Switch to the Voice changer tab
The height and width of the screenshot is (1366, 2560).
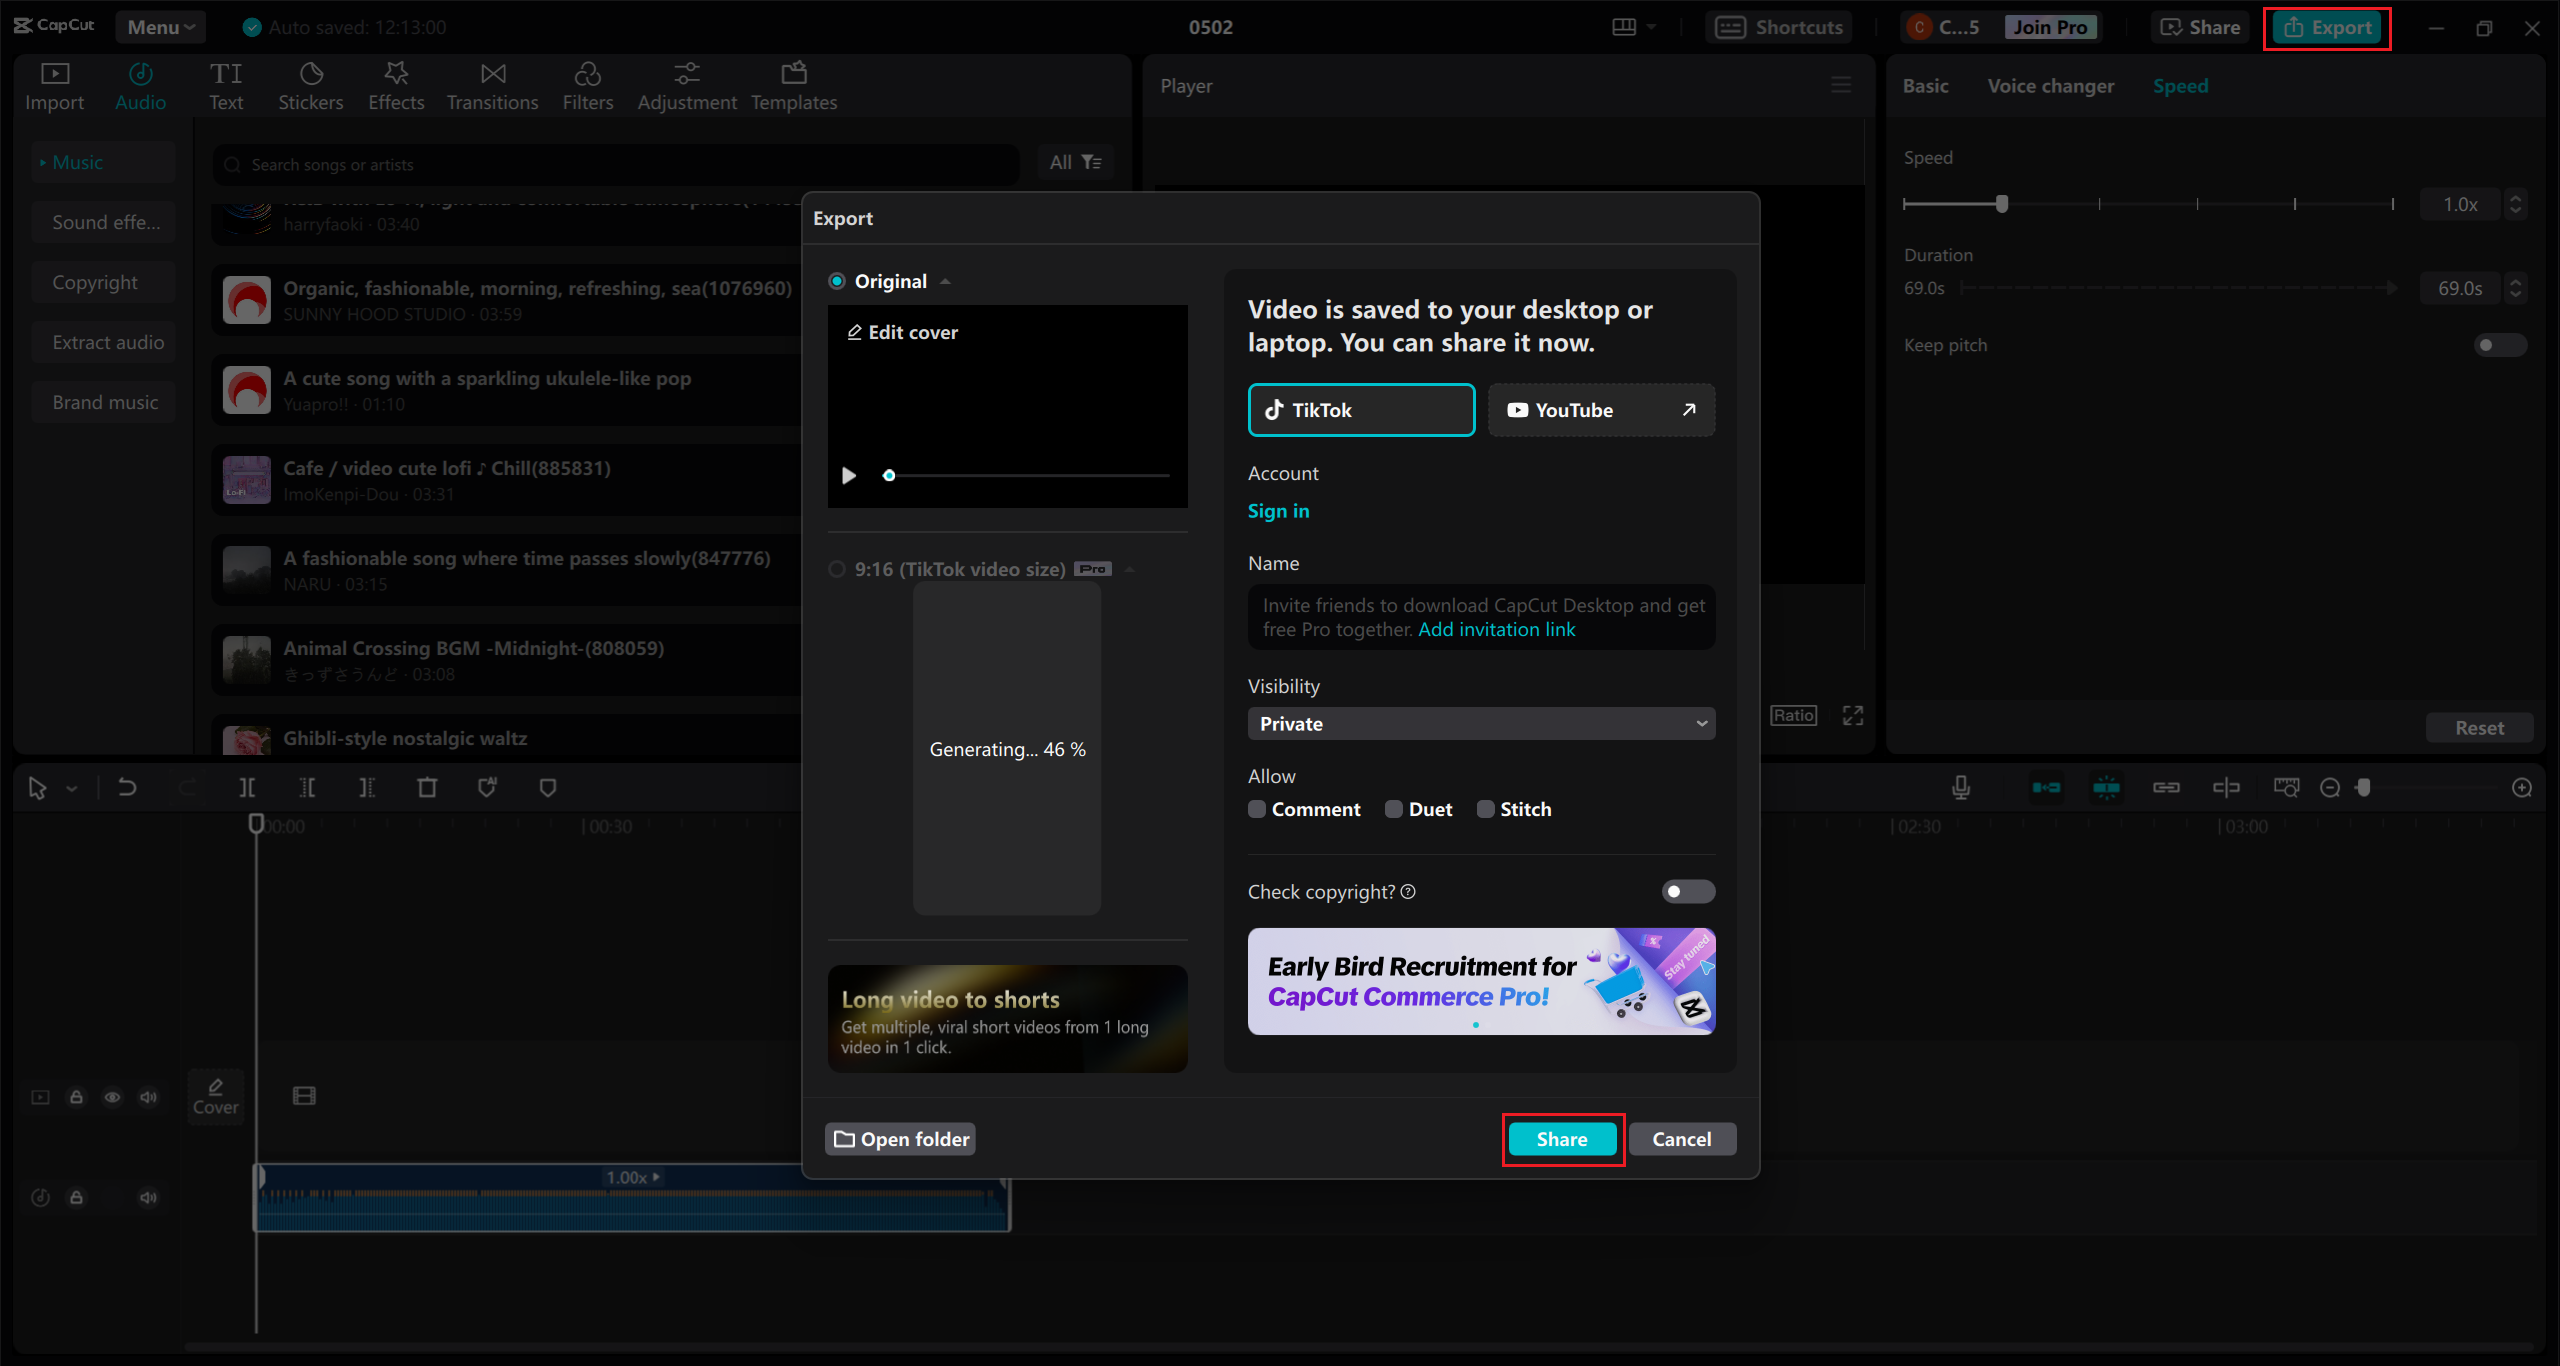point(2050,86)
